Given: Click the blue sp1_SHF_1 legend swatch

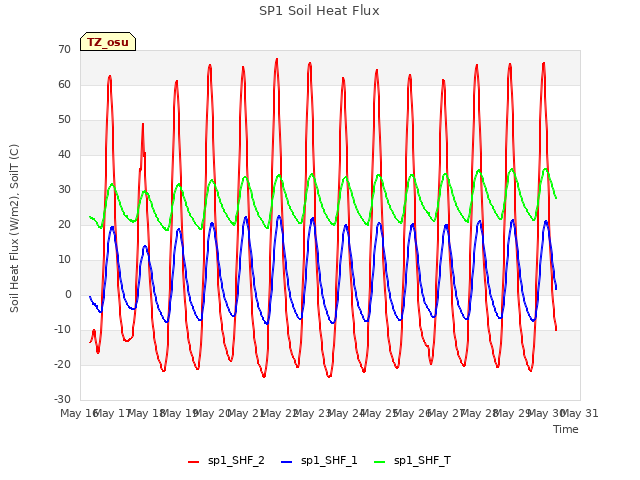Looking at the screenshot, I should 287,462.
